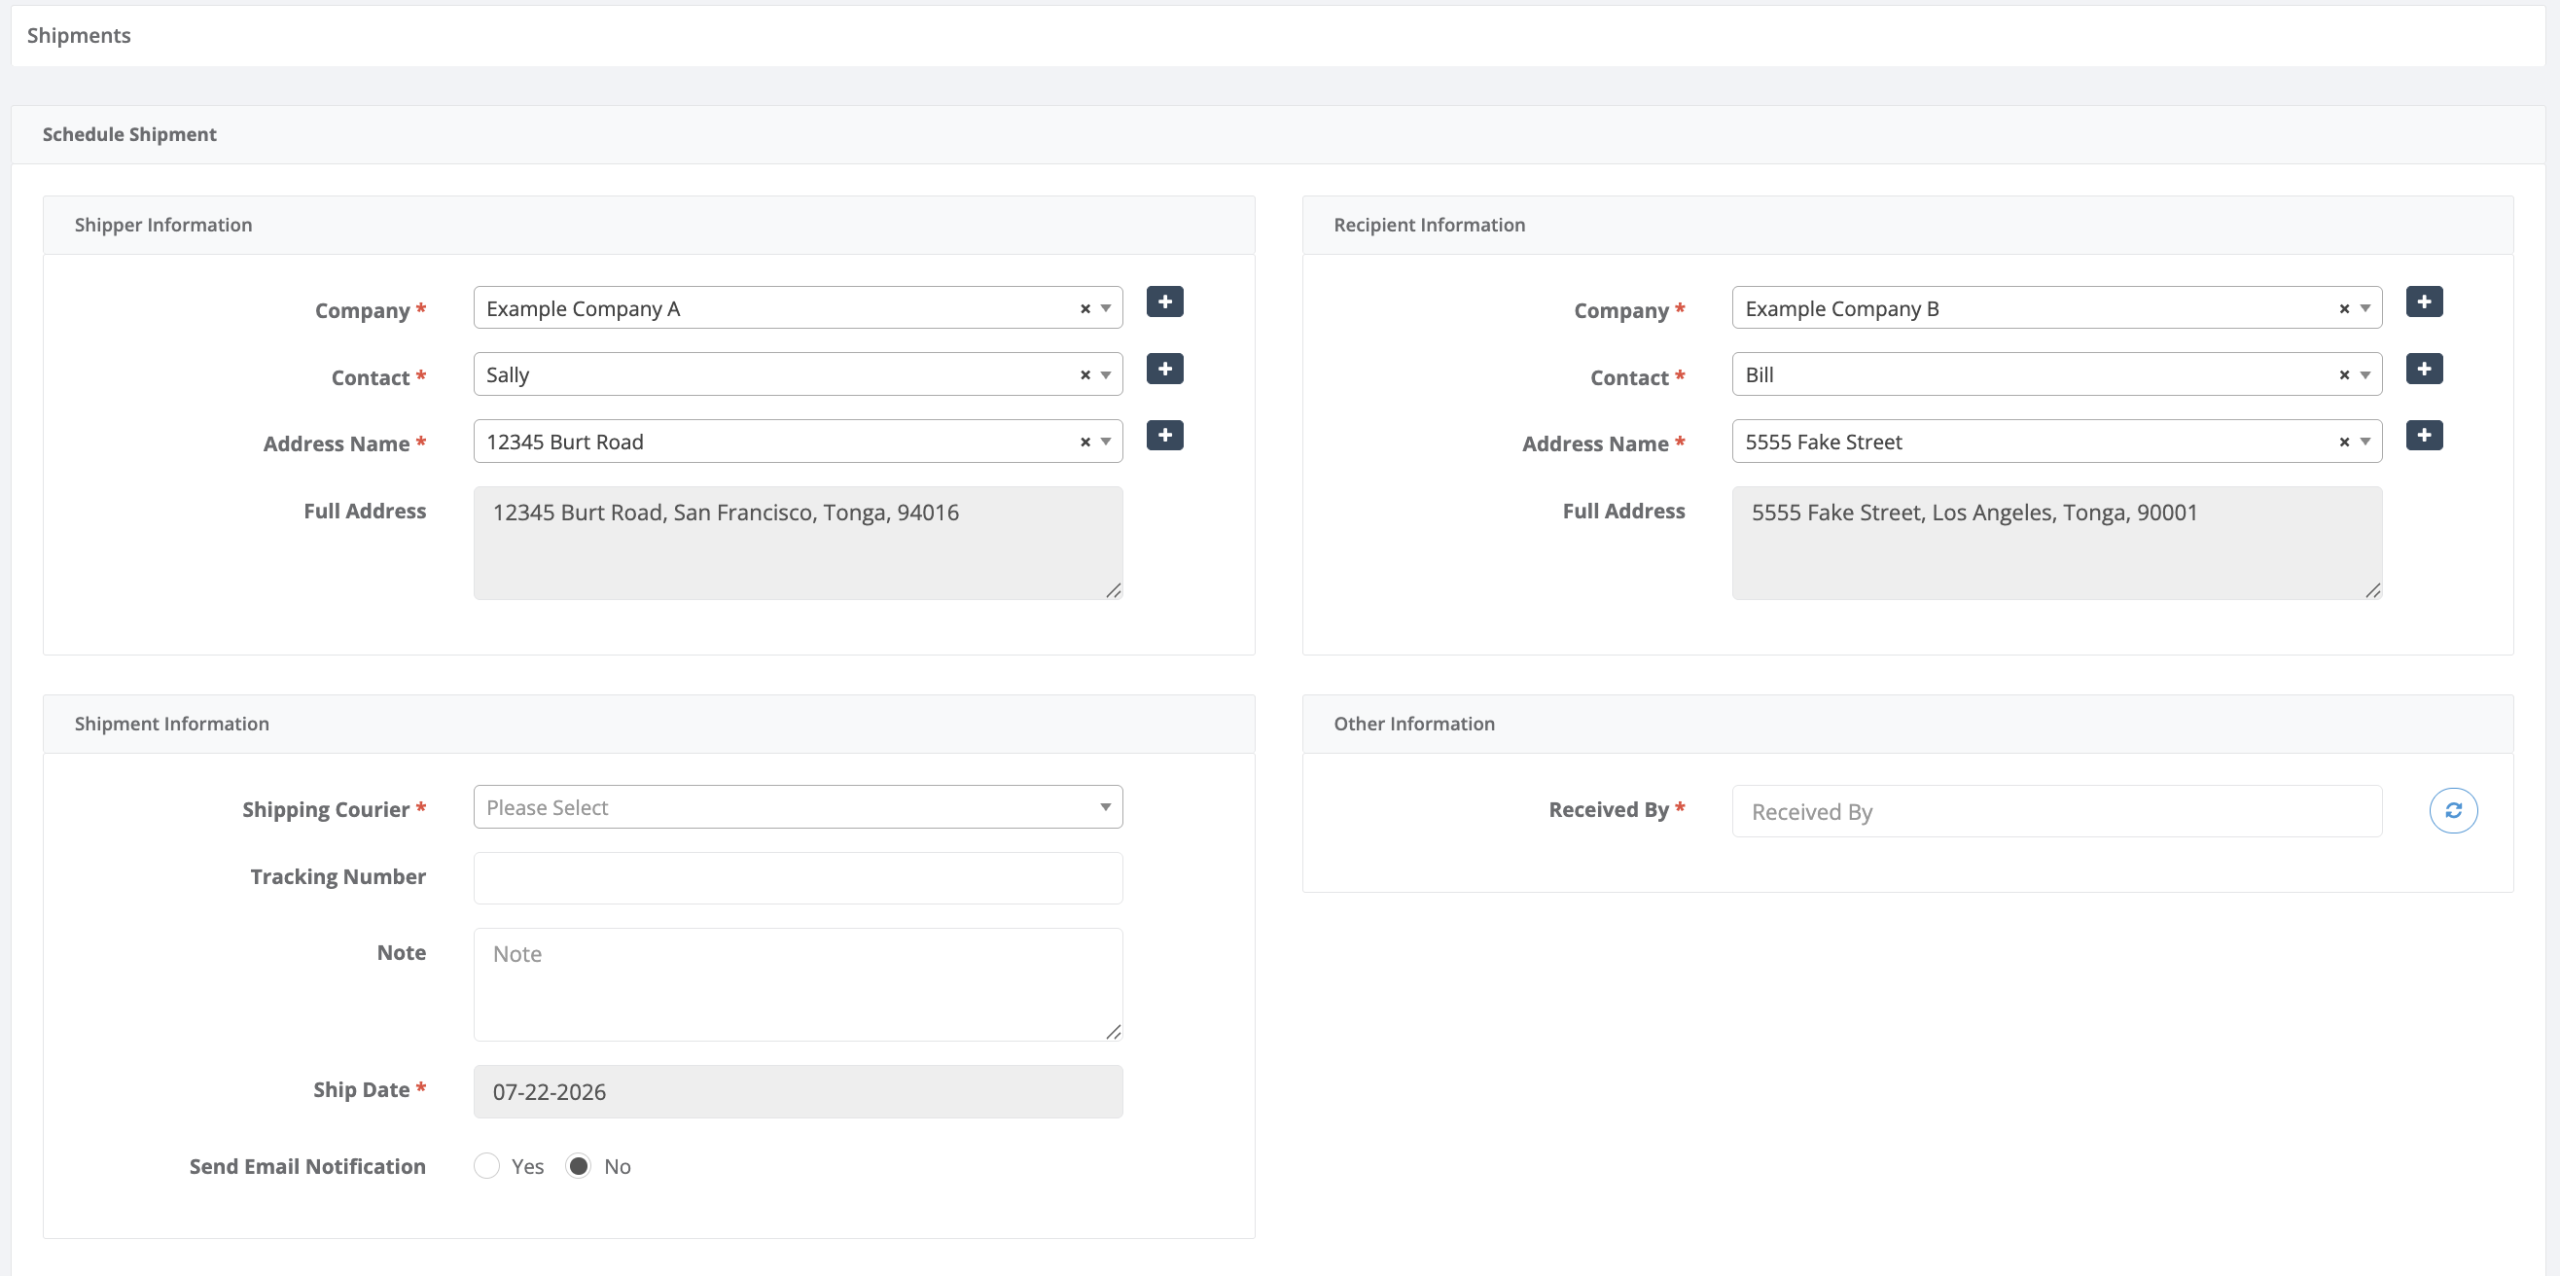Click the Other Information section header
The width and height of the screenshot is (2560, 1276).
[x=1414, y=724]
